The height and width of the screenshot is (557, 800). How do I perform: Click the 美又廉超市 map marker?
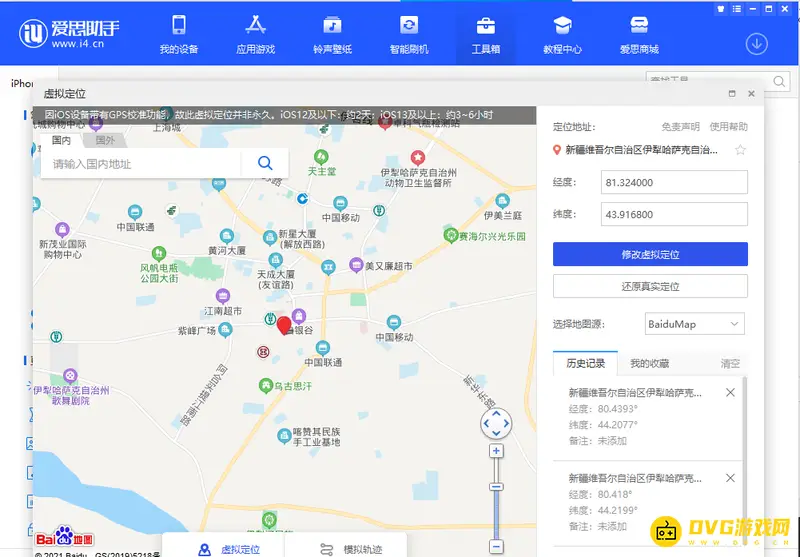[356, 265]
